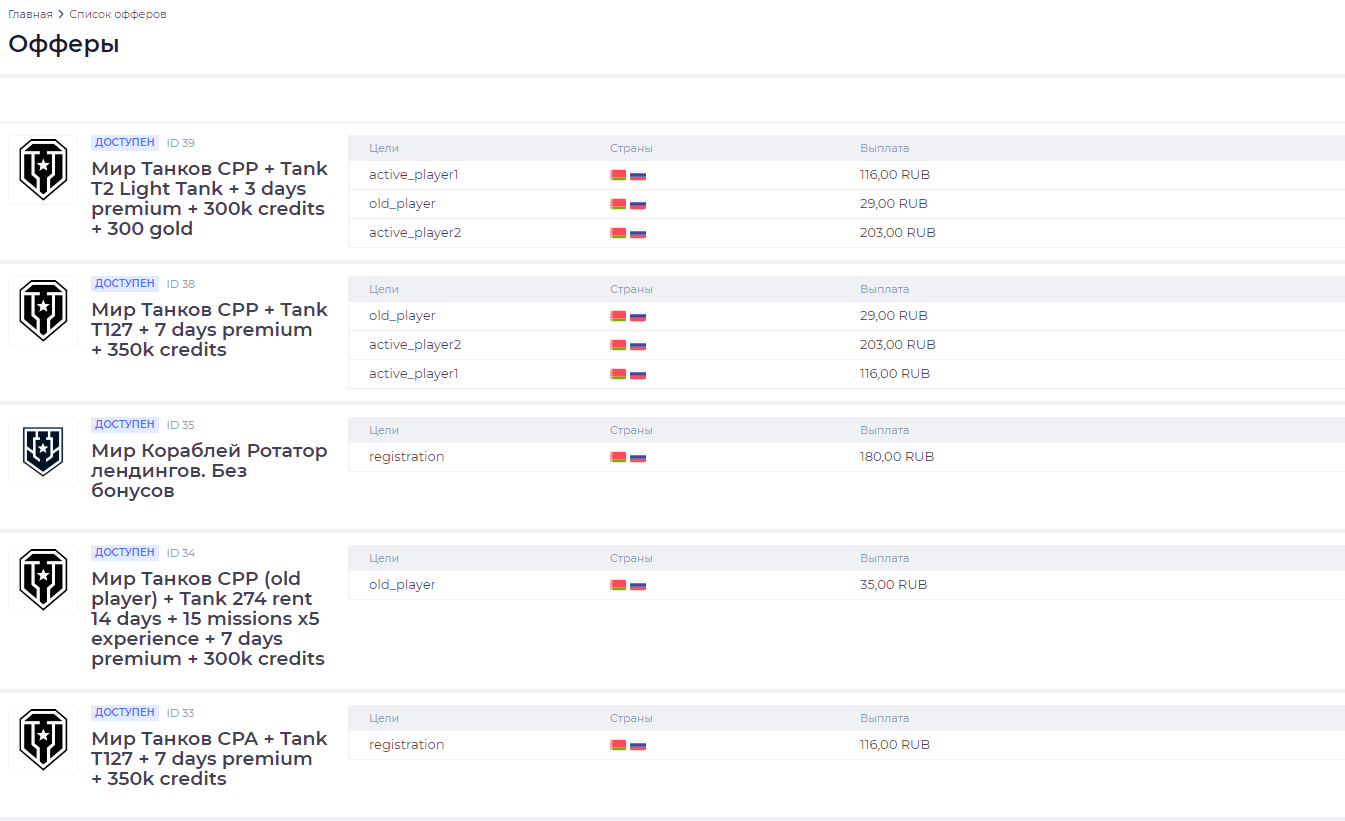Viewport: 1345px width, 821px height.
Task: Open the Мир Кораблей offer logo
Action: click(x=43, y=452)
